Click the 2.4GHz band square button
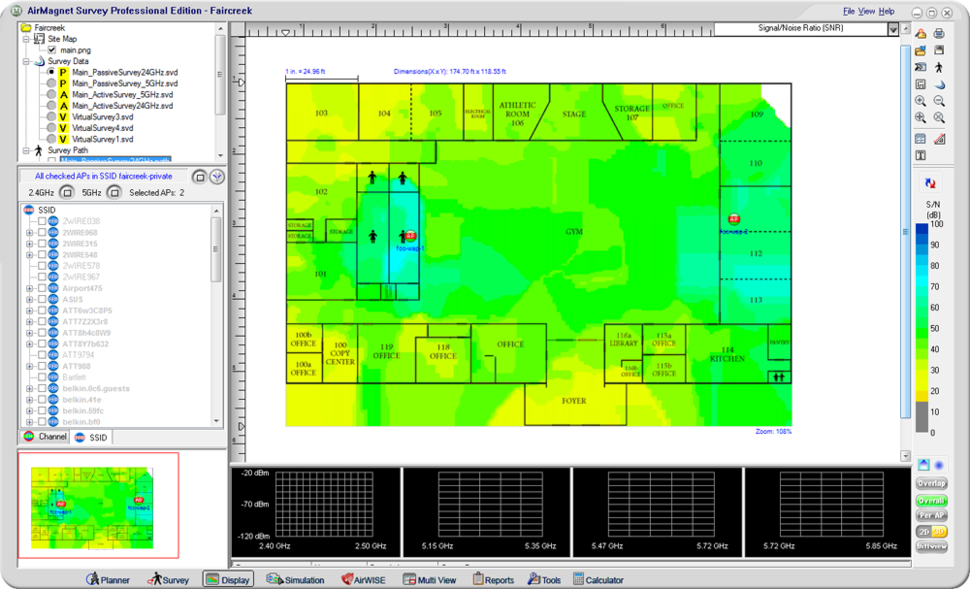 [67, 192]
